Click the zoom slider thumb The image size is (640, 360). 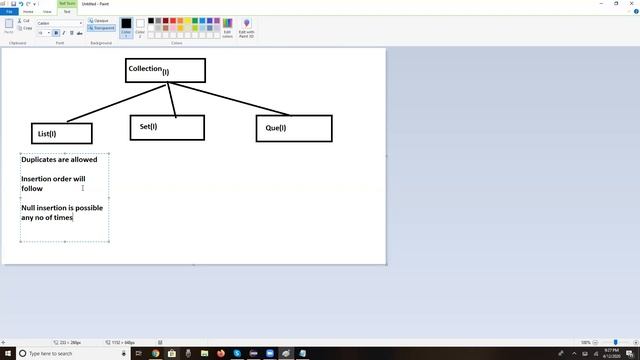click(616, 342)
